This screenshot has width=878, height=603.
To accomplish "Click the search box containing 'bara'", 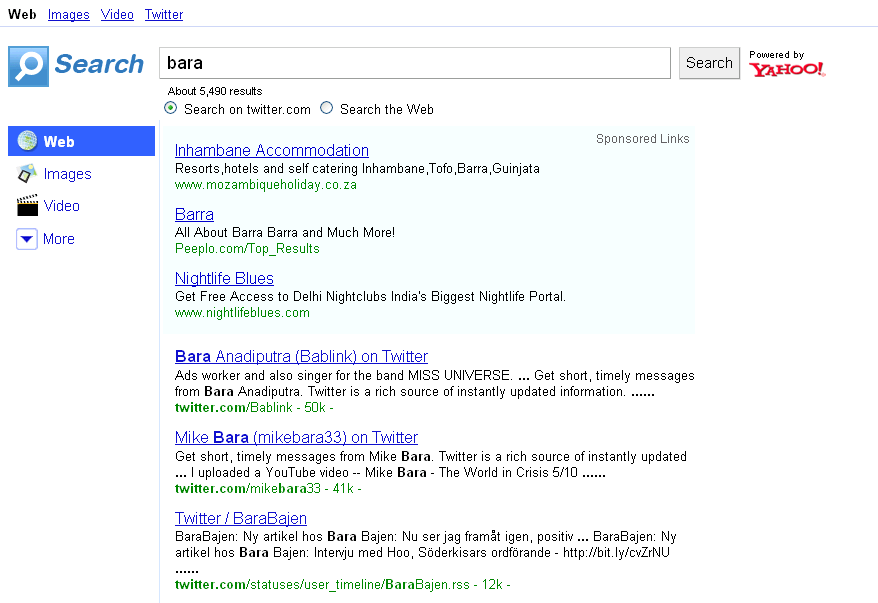I will coord(414,63).
